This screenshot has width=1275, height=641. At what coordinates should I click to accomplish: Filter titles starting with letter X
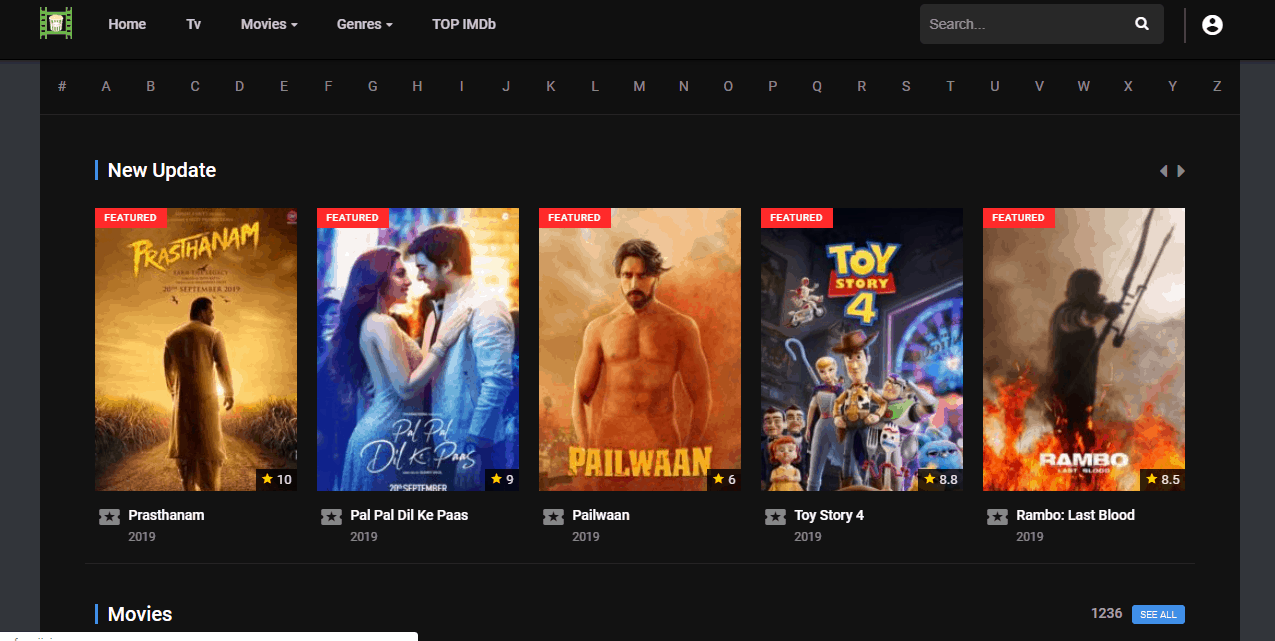[x=1128, y=86]
